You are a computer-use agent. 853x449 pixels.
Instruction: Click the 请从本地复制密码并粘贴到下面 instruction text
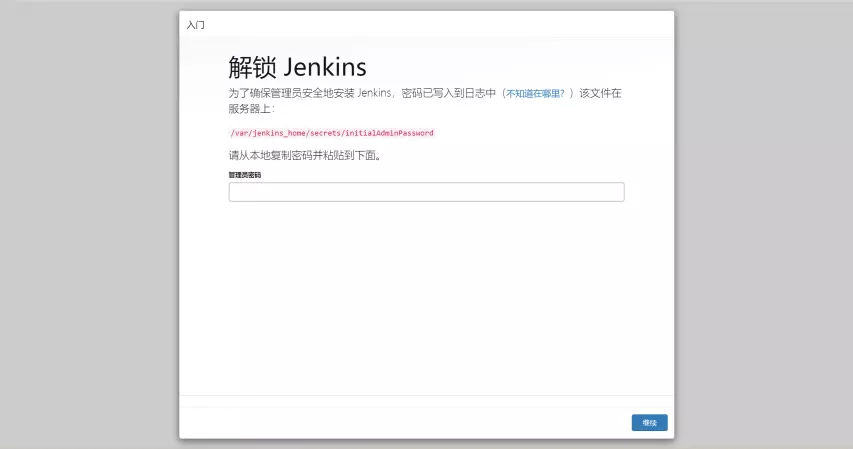tap(304, 156)
